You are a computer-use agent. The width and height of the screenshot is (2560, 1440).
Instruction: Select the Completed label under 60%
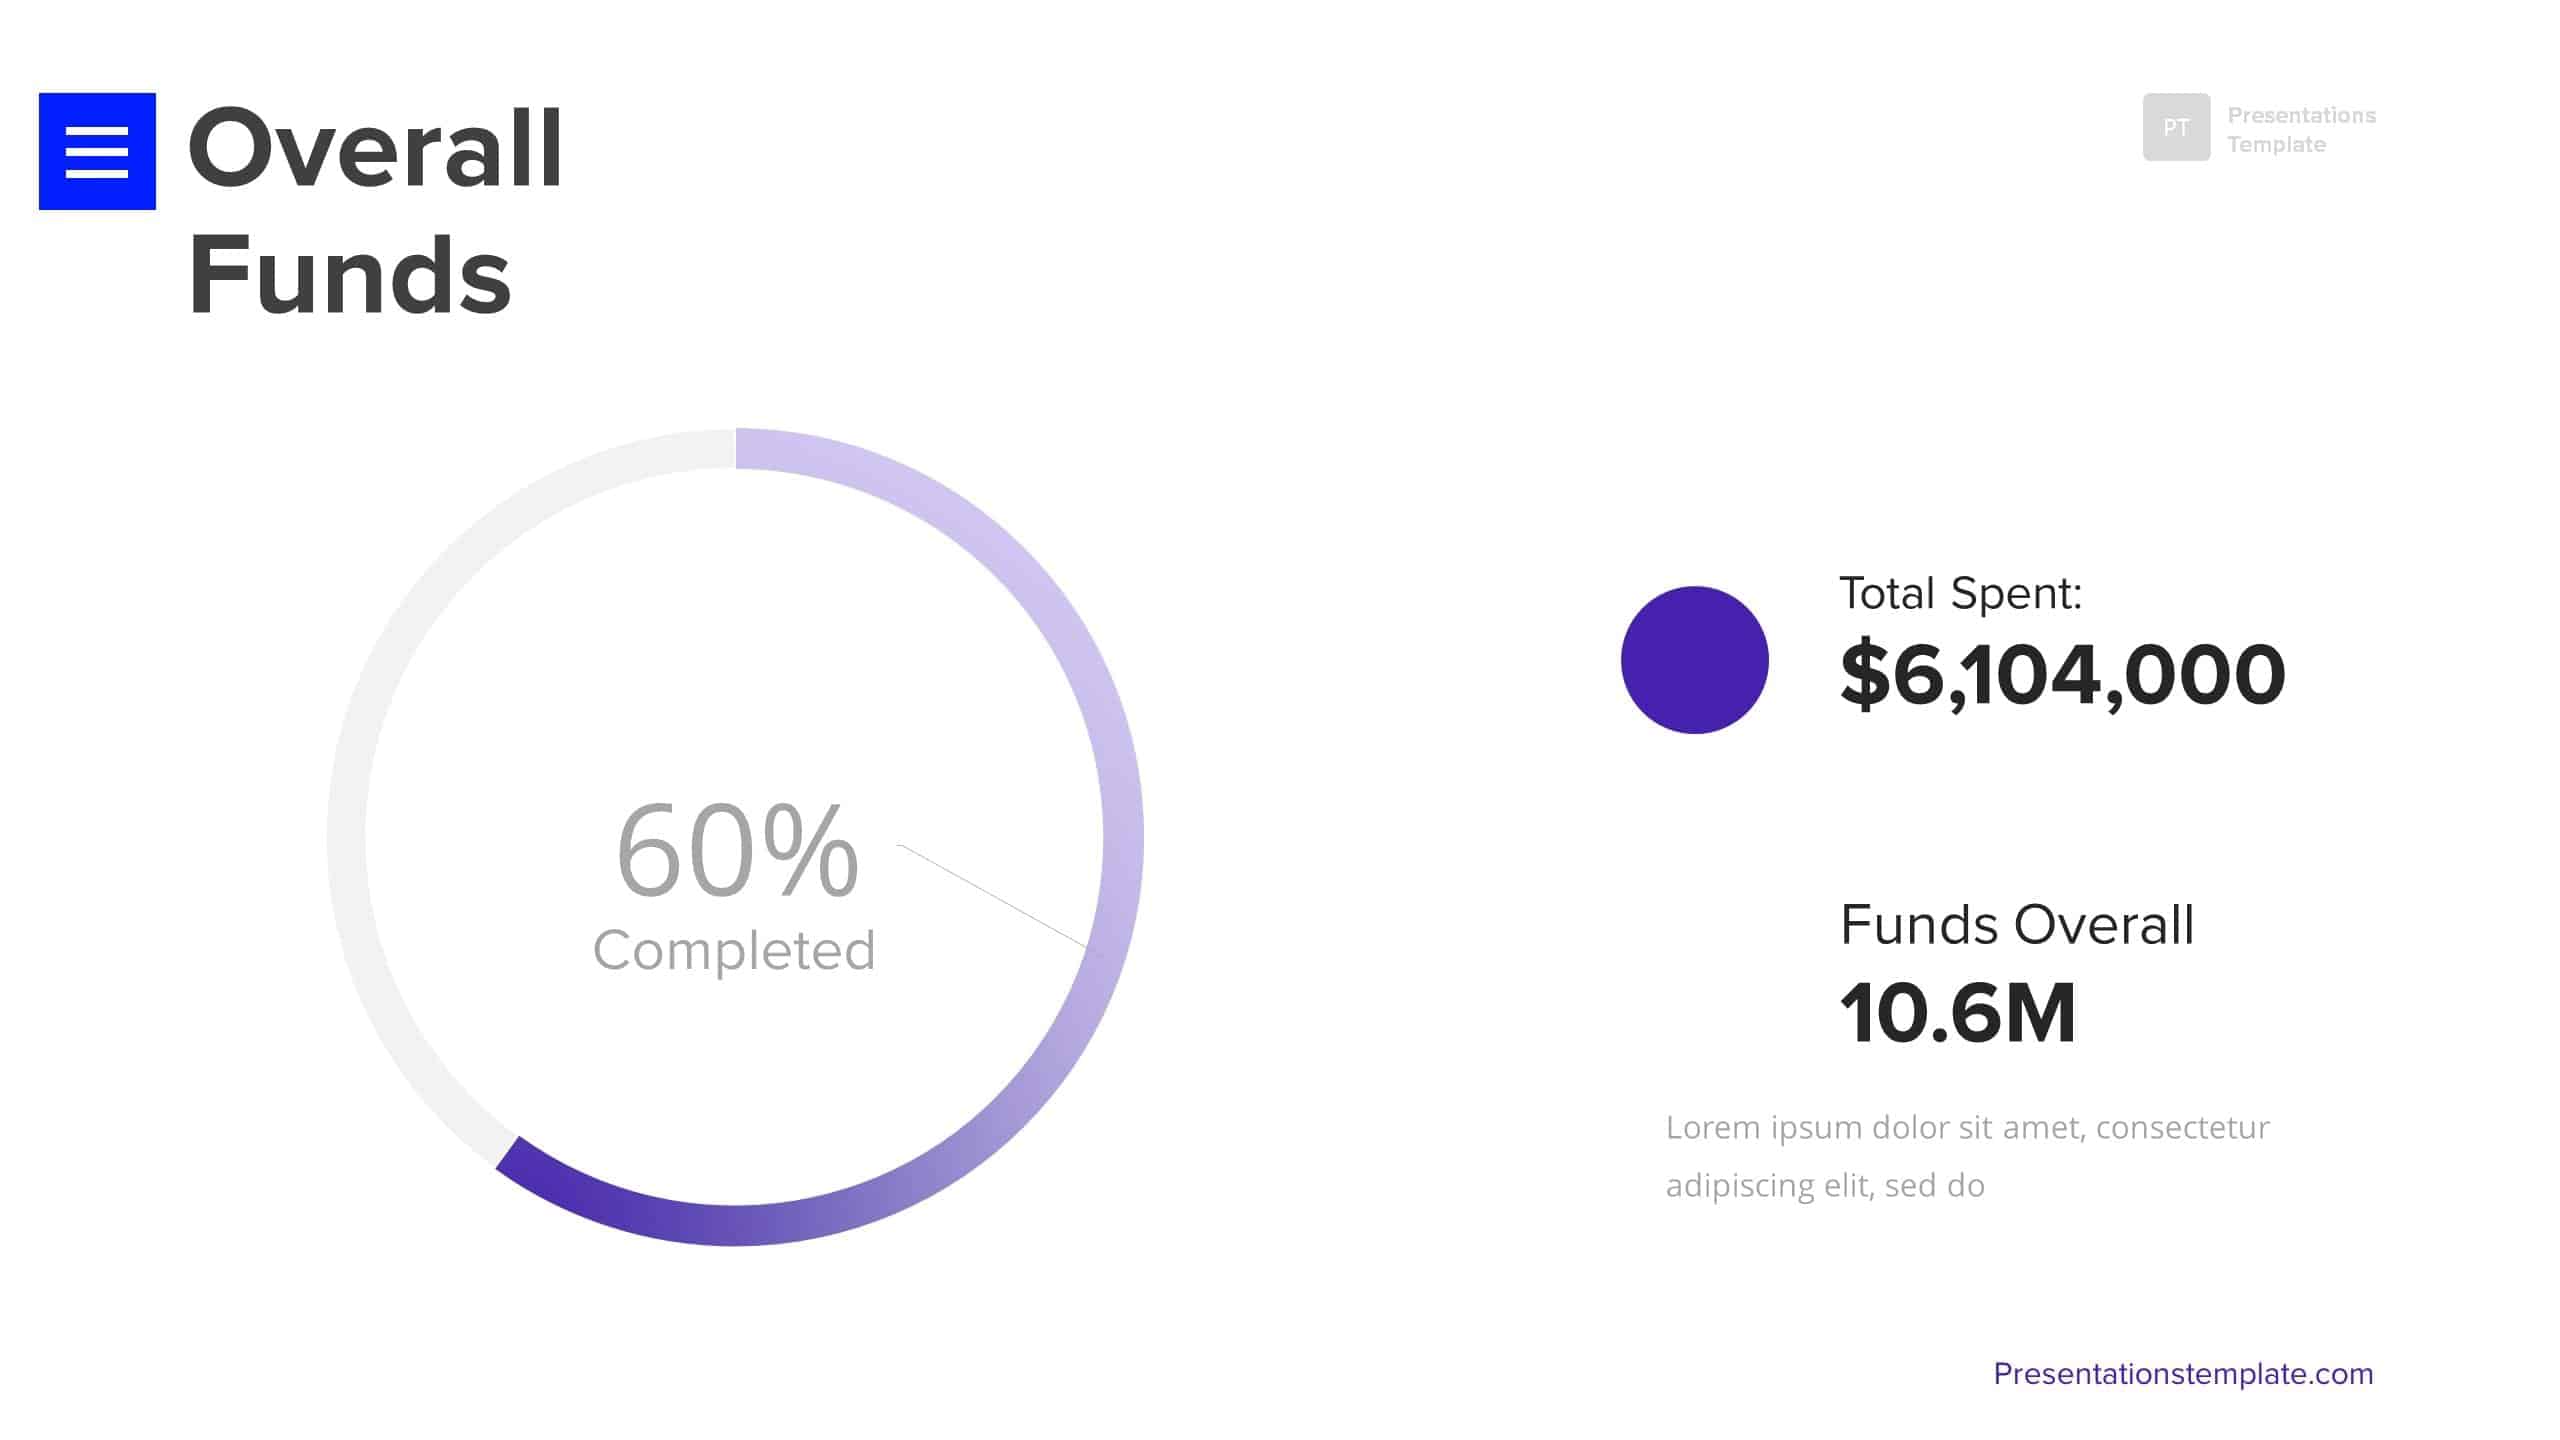734,950
